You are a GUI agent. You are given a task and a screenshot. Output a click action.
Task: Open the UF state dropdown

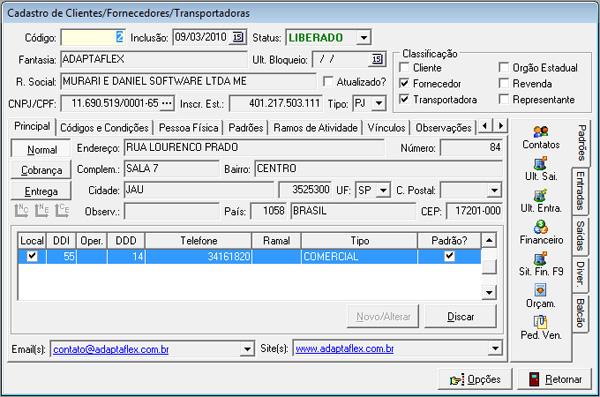383,190
